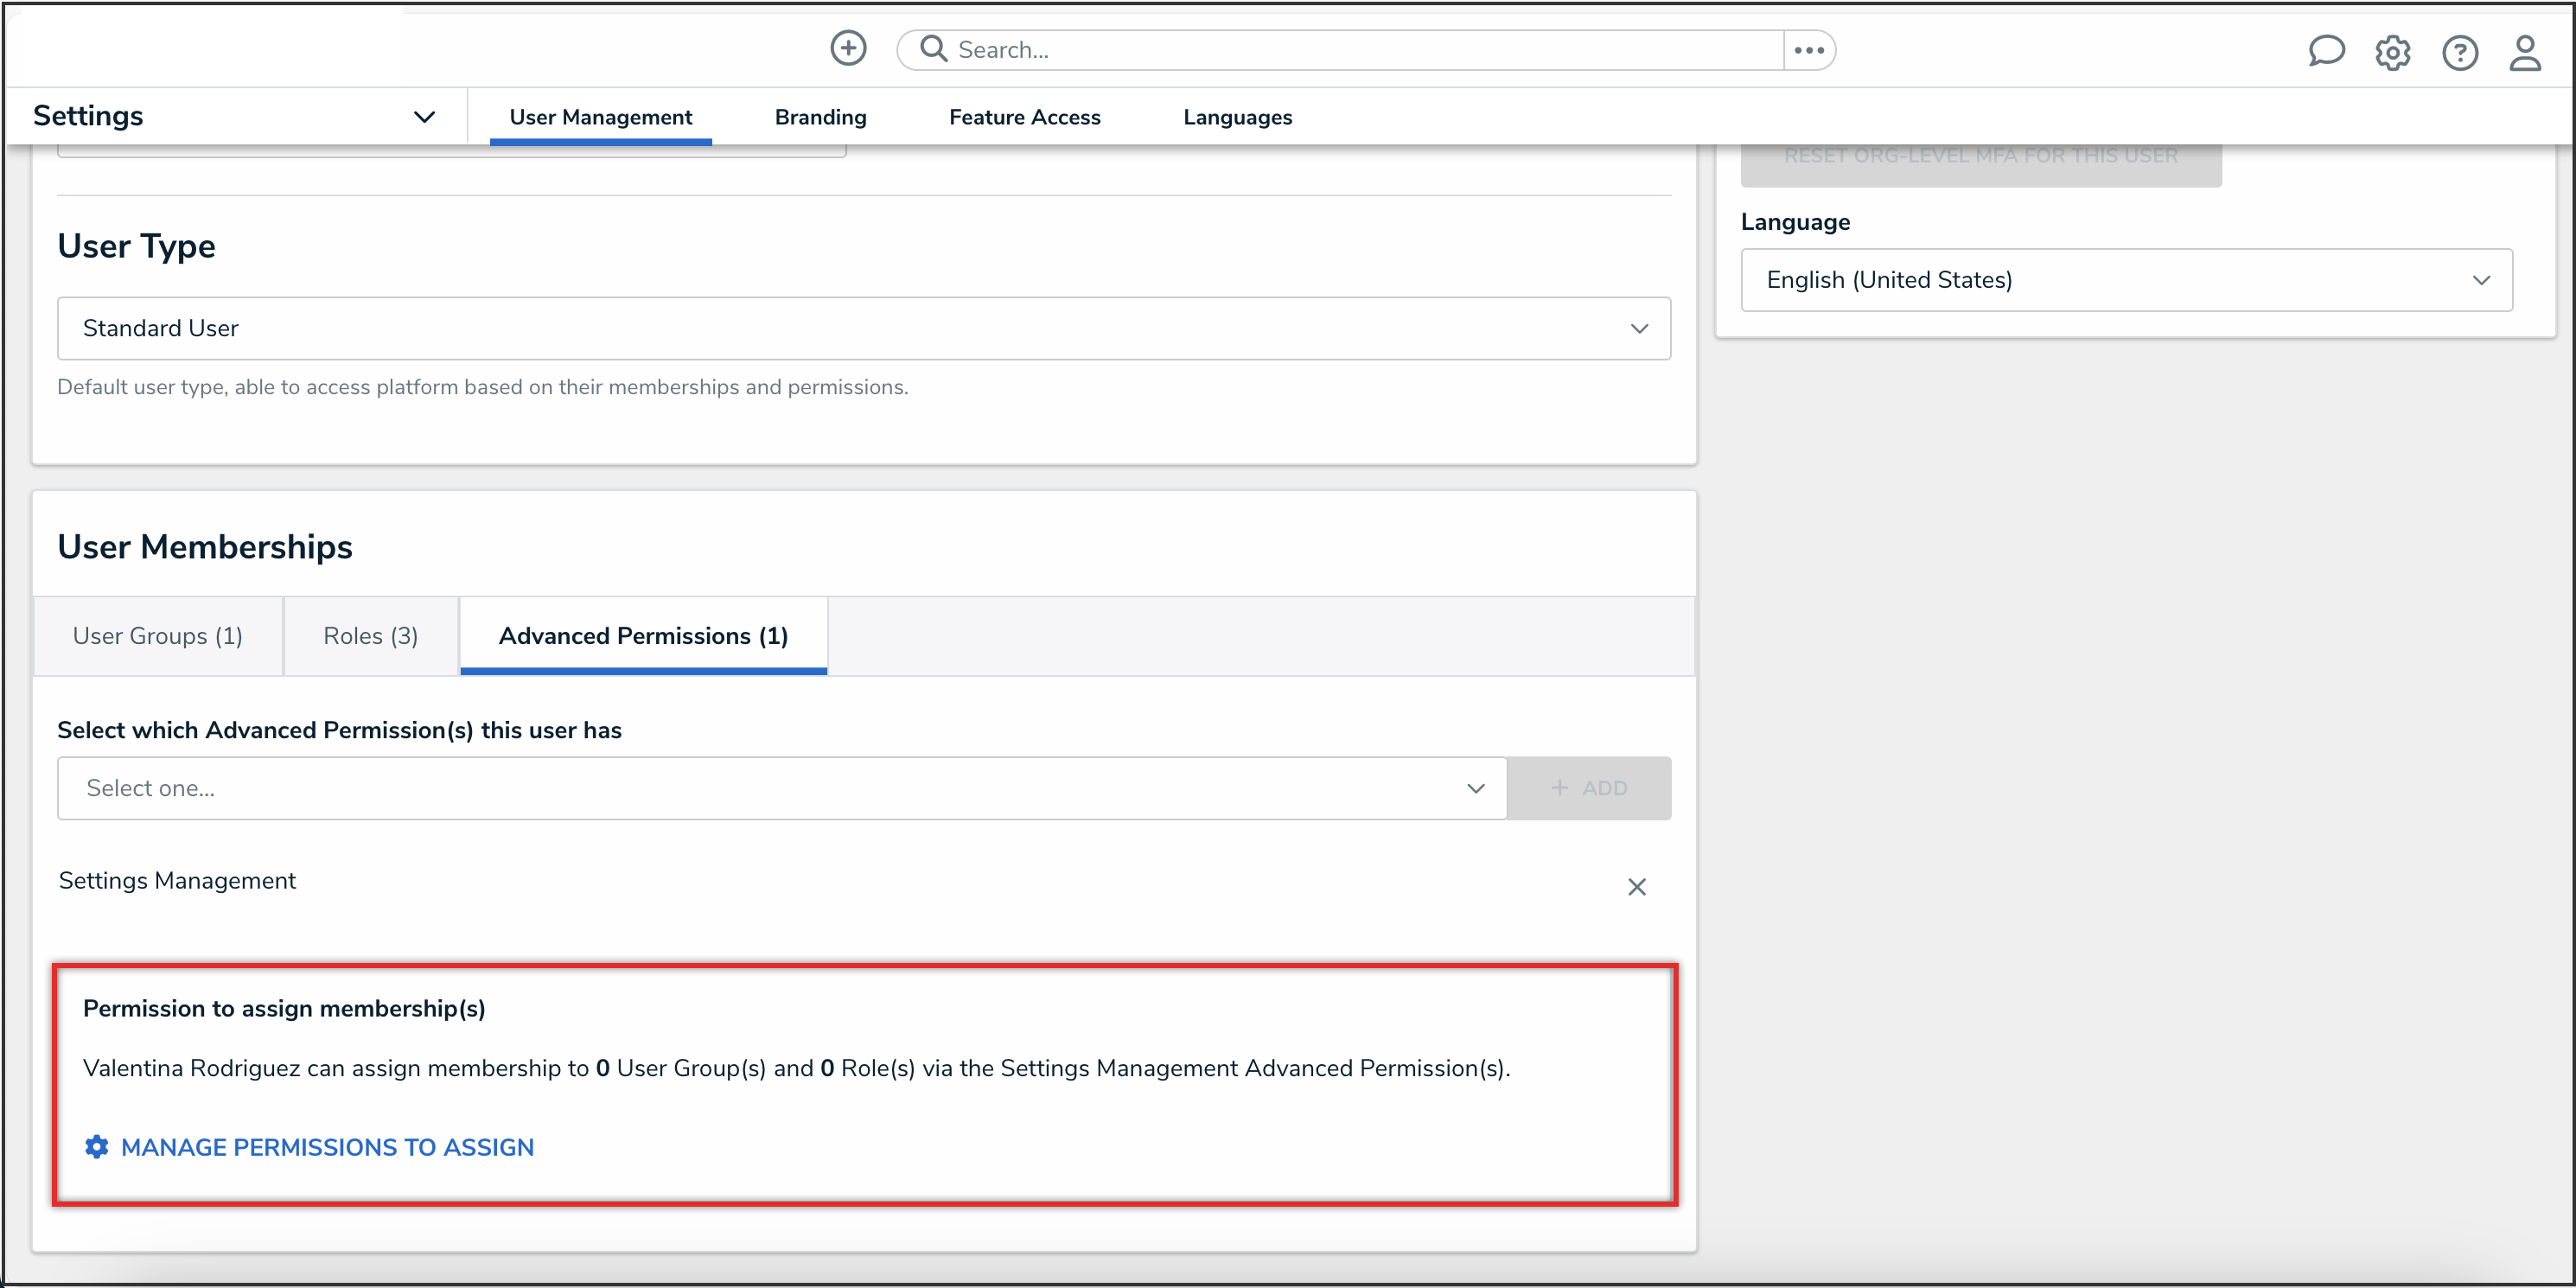Click gear icon beside Manage Permissions
Screen dimensions: 2576x1288
click(x=97, y=1147)
